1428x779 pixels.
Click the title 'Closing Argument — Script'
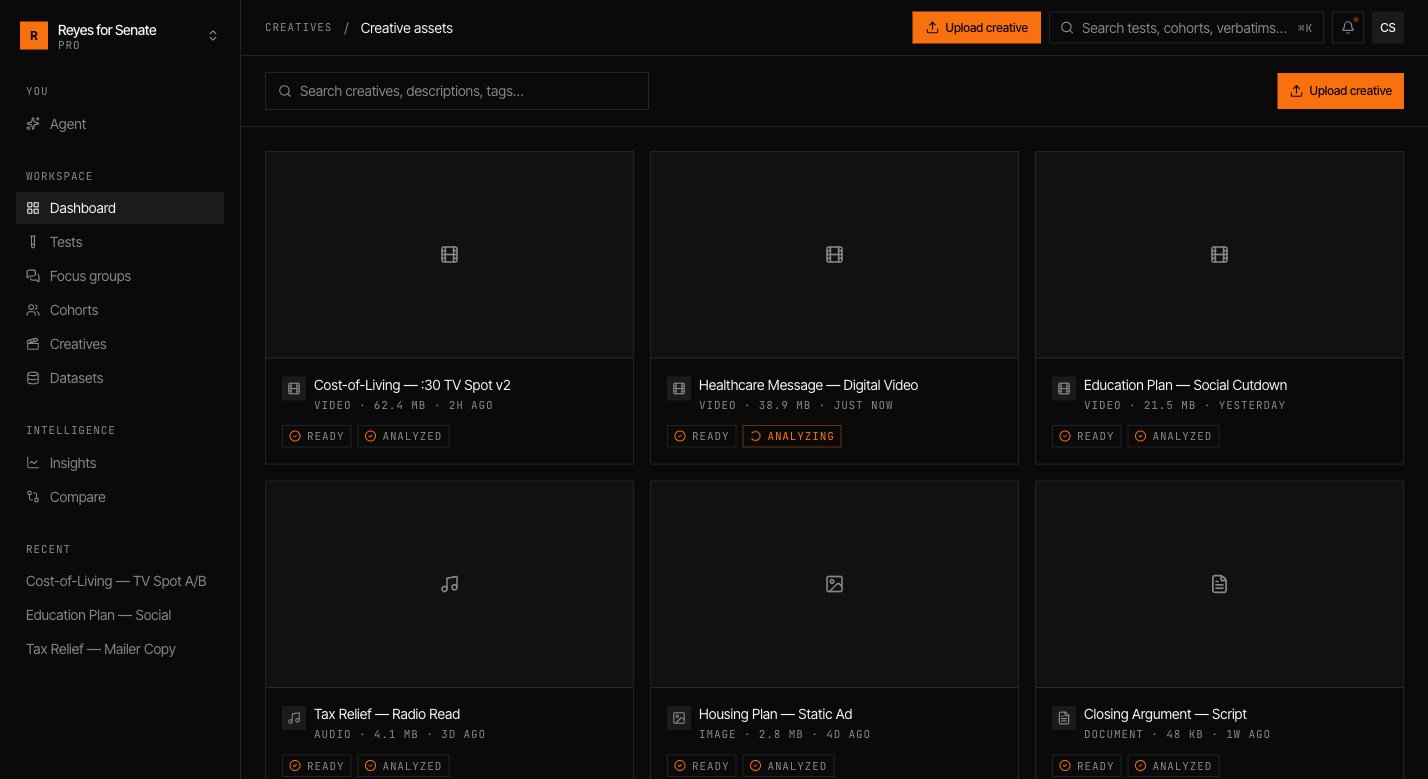1165,714
